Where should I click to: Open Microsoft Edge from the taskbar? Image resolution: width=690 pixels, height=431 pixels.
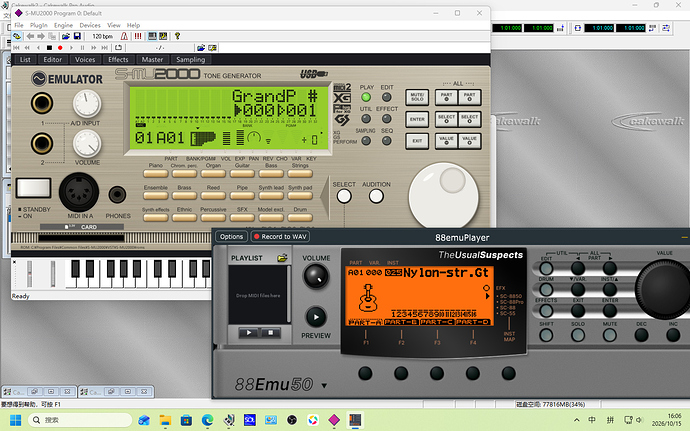point(207,420)
